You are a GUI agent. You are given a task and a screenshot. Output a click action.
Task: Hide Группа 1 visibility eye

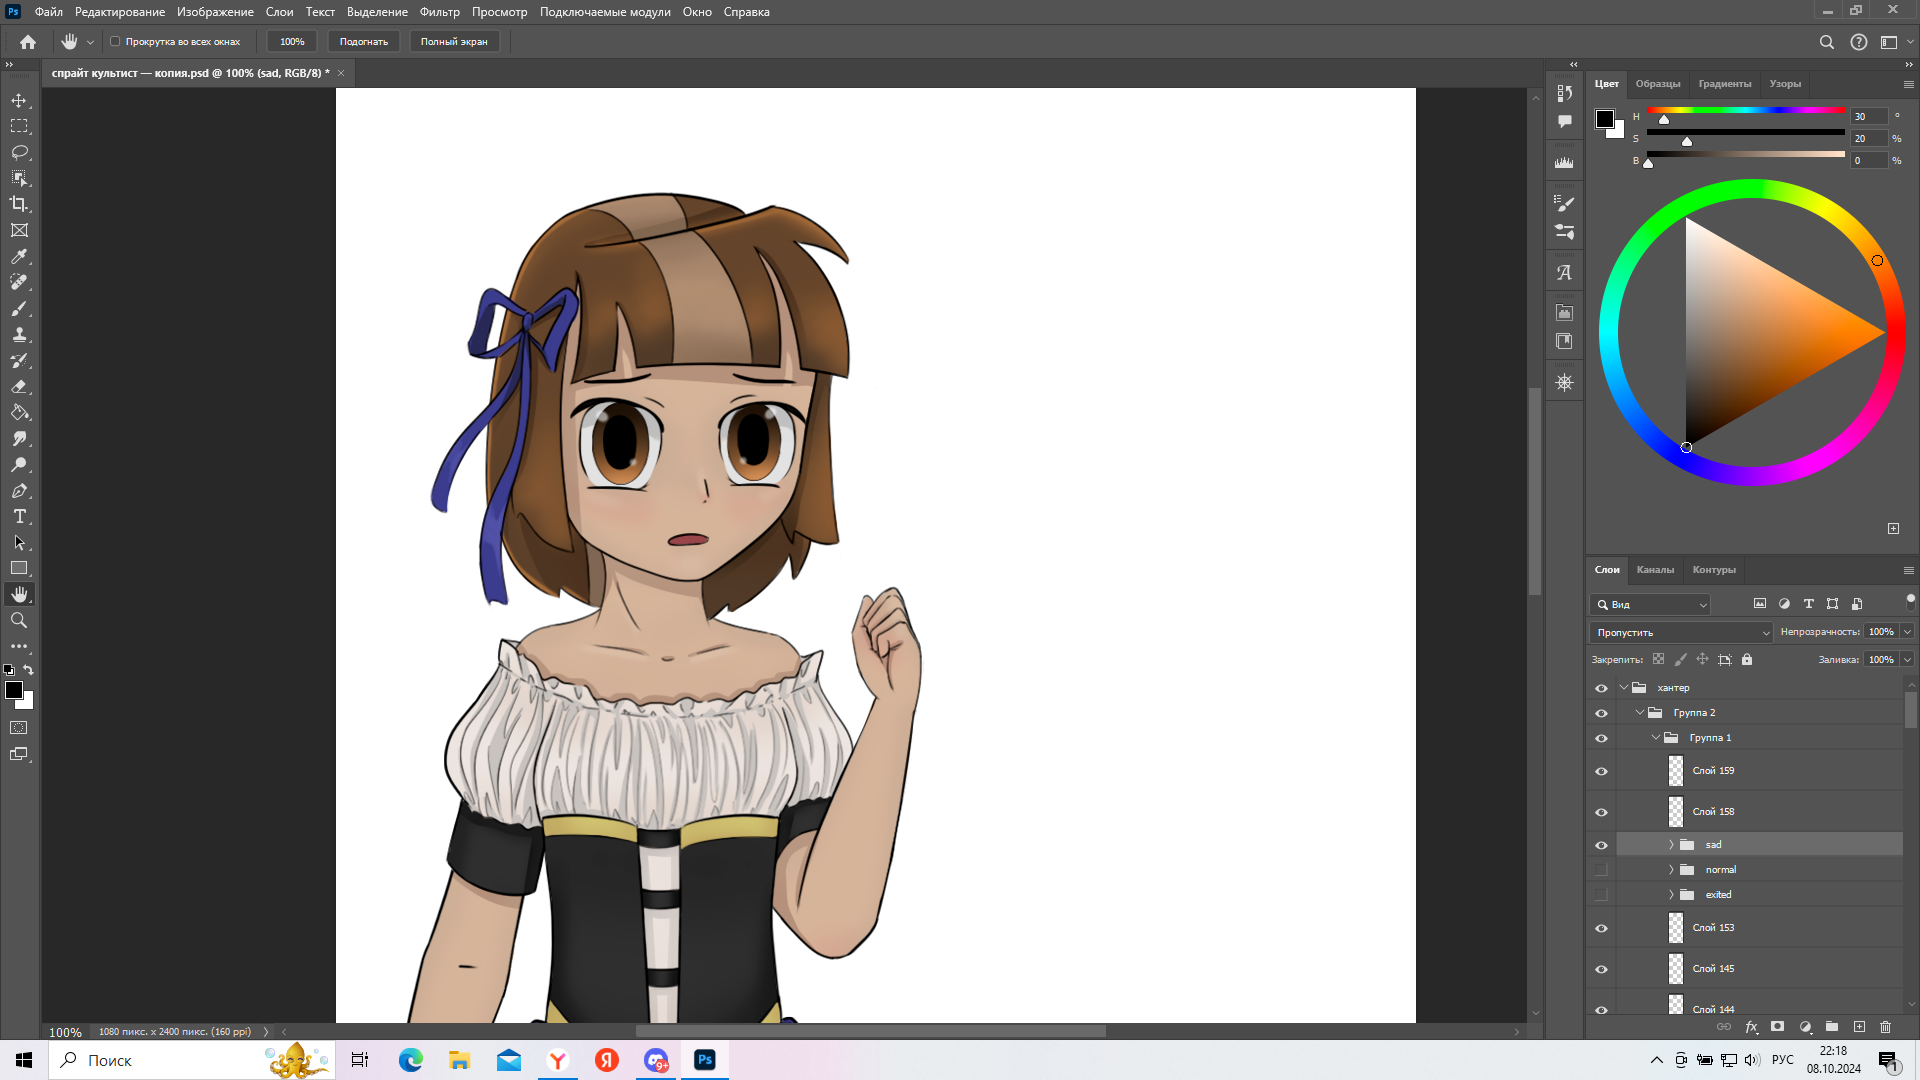click(1601, 738)
